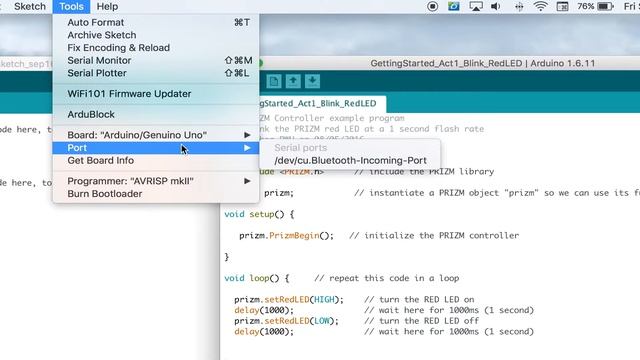
Task: Click the battery status icon
Action: point(605,7)
